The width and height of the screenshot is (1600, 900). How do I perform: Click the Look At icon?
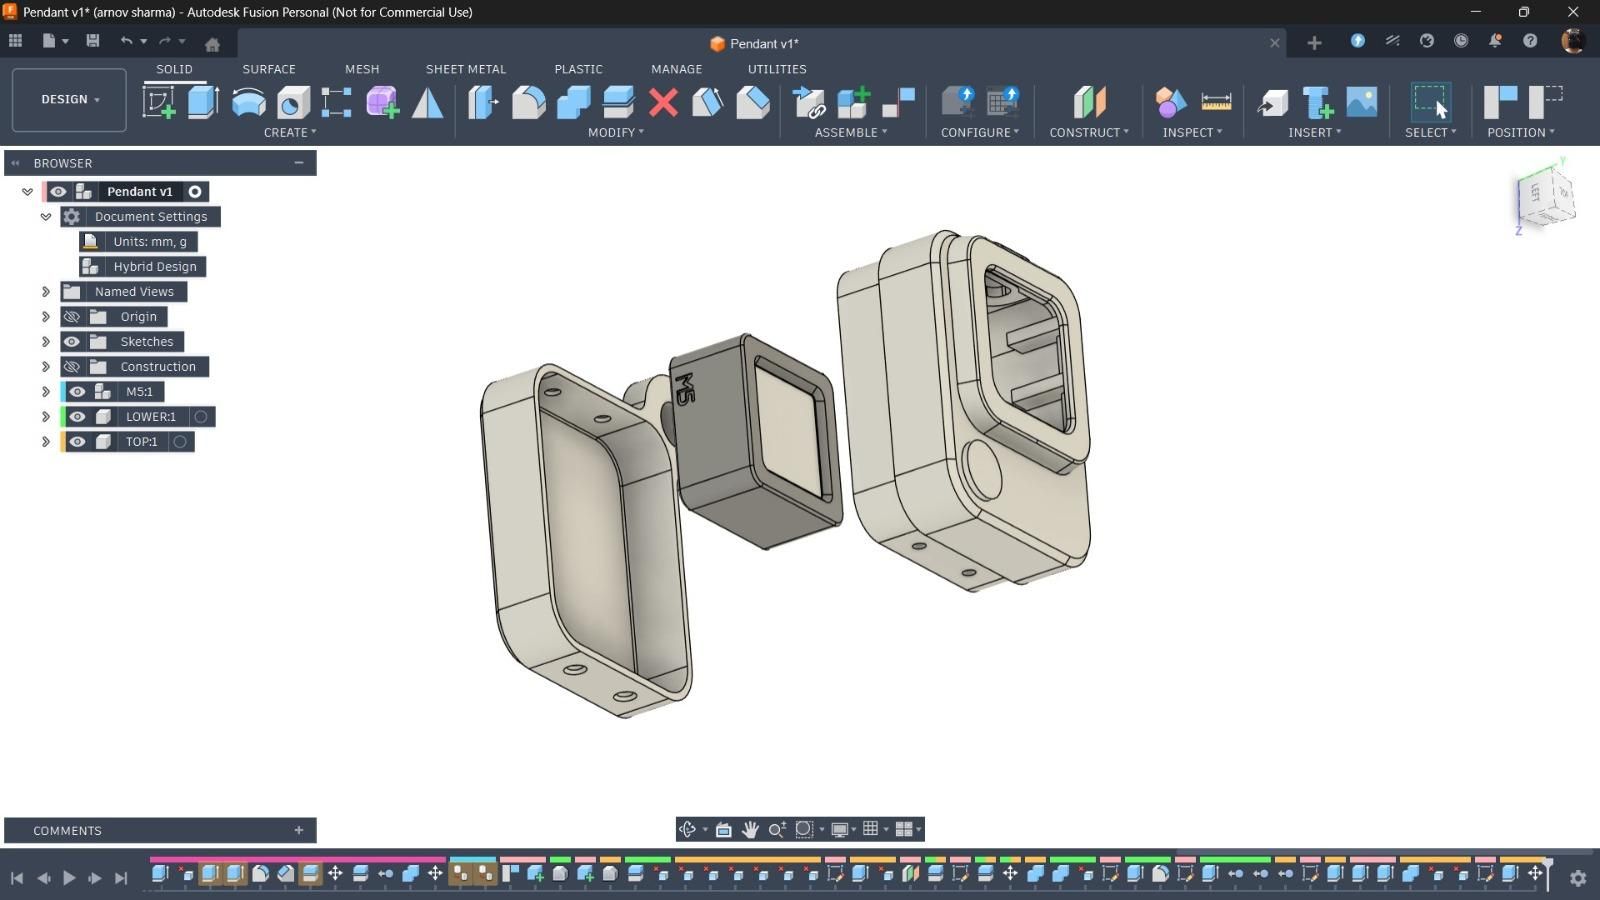click(723, 829)
